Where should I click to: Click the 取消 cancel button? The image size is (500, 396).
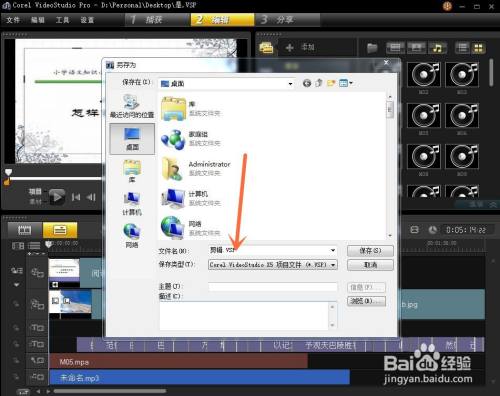(370, 265)
